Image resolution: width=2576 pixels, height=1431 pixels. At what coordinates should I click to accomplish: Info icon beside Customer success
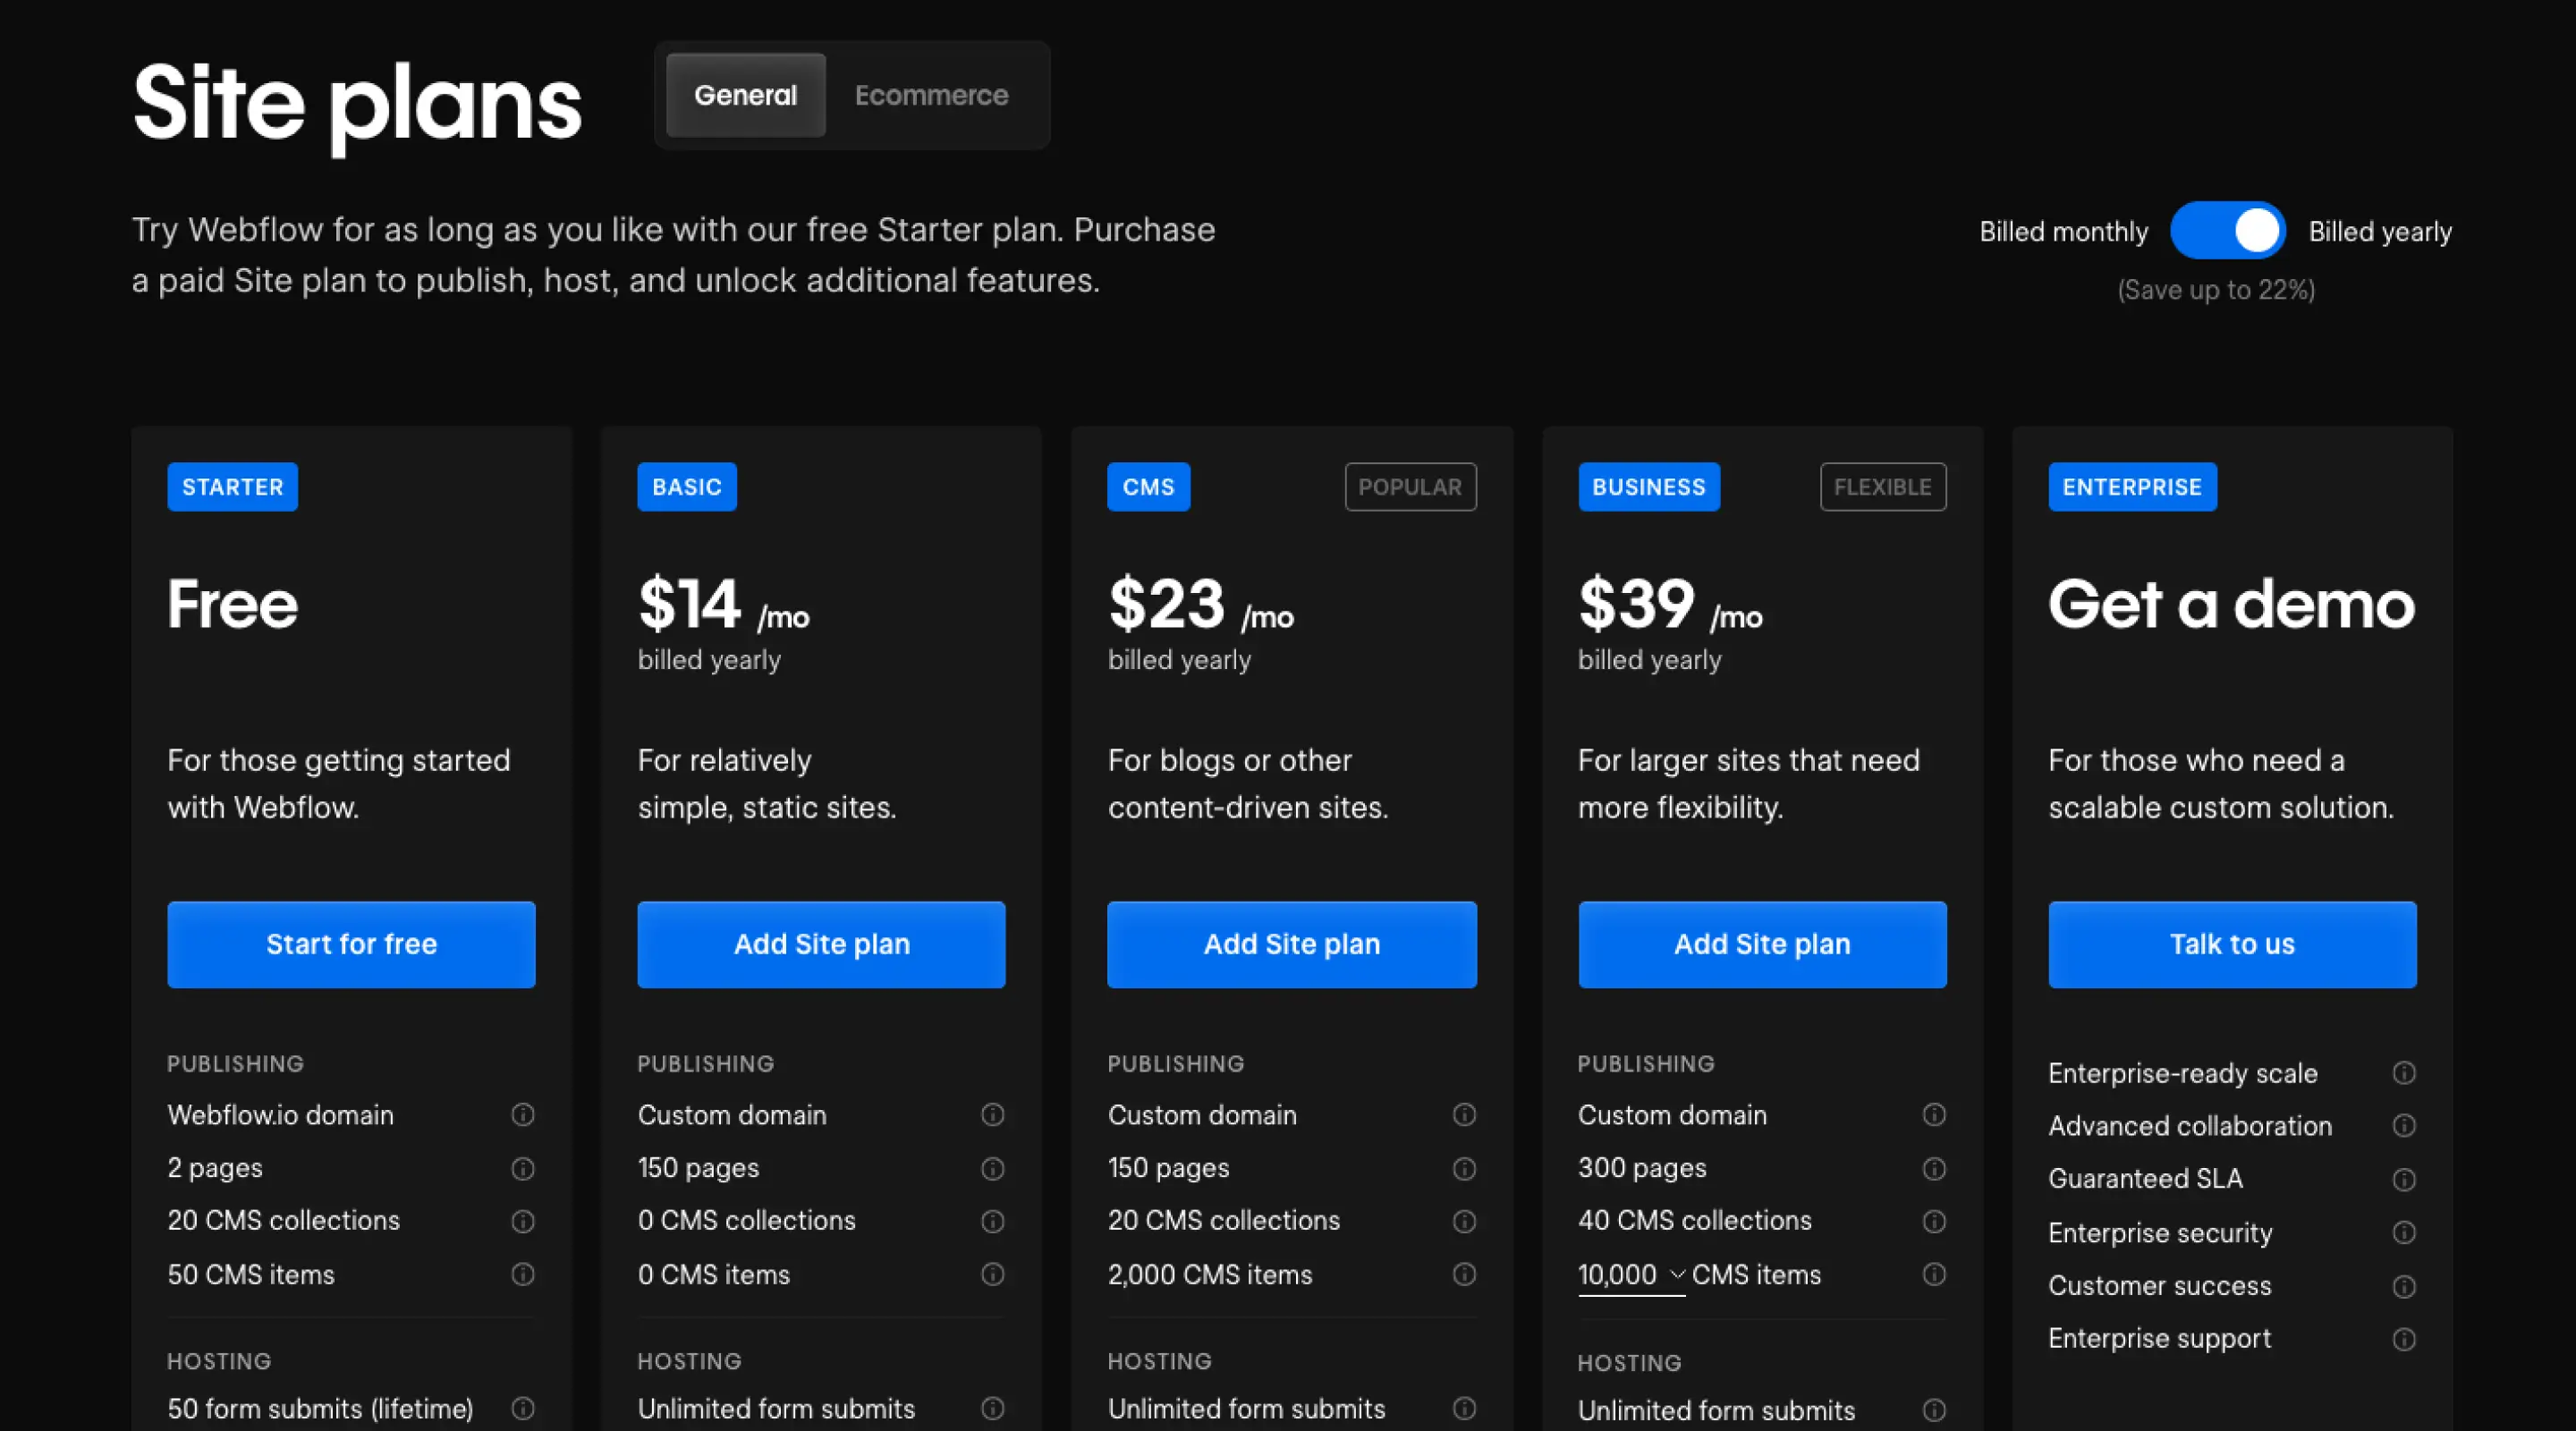coord(2404,1285)
